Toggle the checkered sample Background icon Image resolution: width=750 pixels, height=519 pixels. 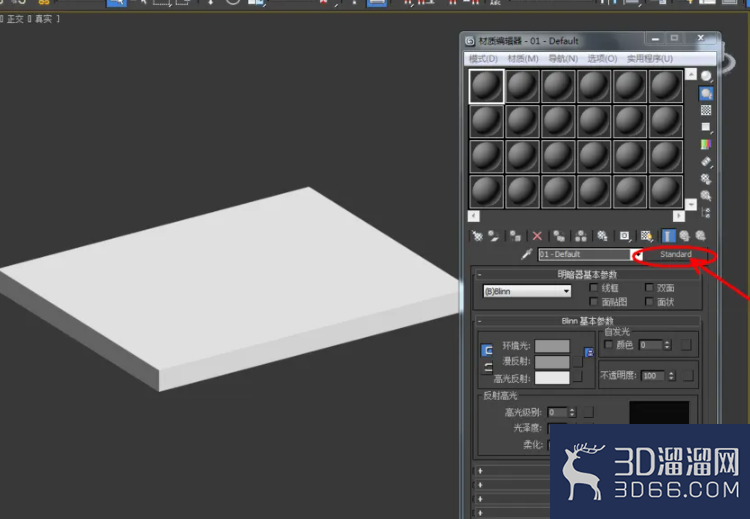coord(706,110)
